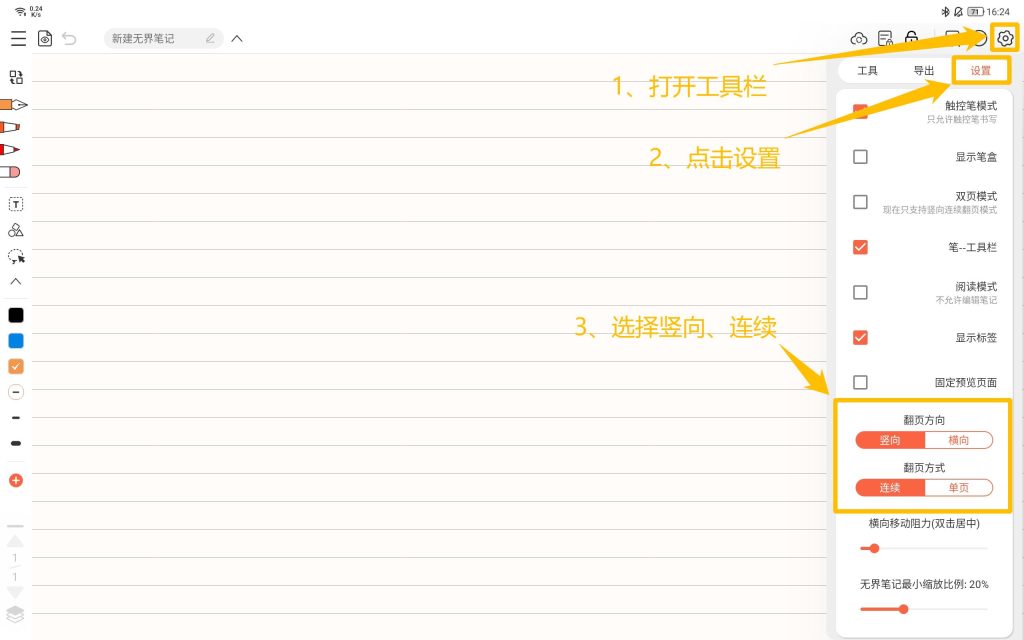Uncheck the 显示标签 checkbox
Image resolution: width=1024 pixels, height=640 pixels.
(860, 337)
